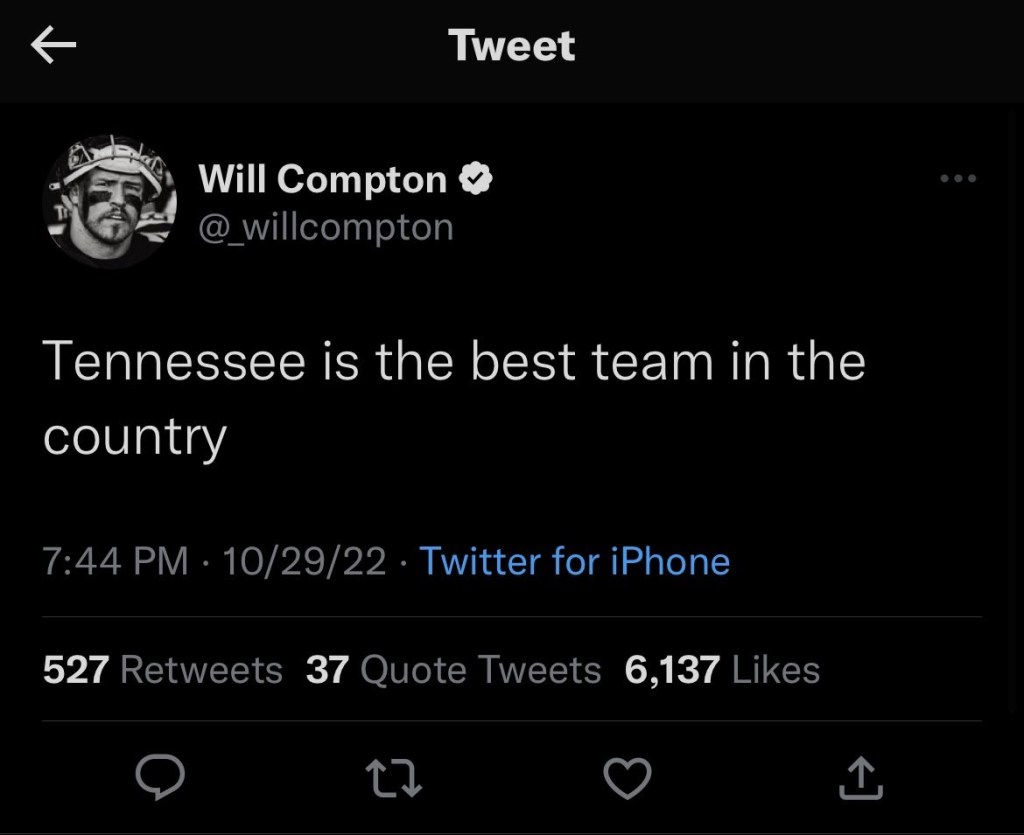
Task: Open the share tweet icon
Action: point(862,778)
